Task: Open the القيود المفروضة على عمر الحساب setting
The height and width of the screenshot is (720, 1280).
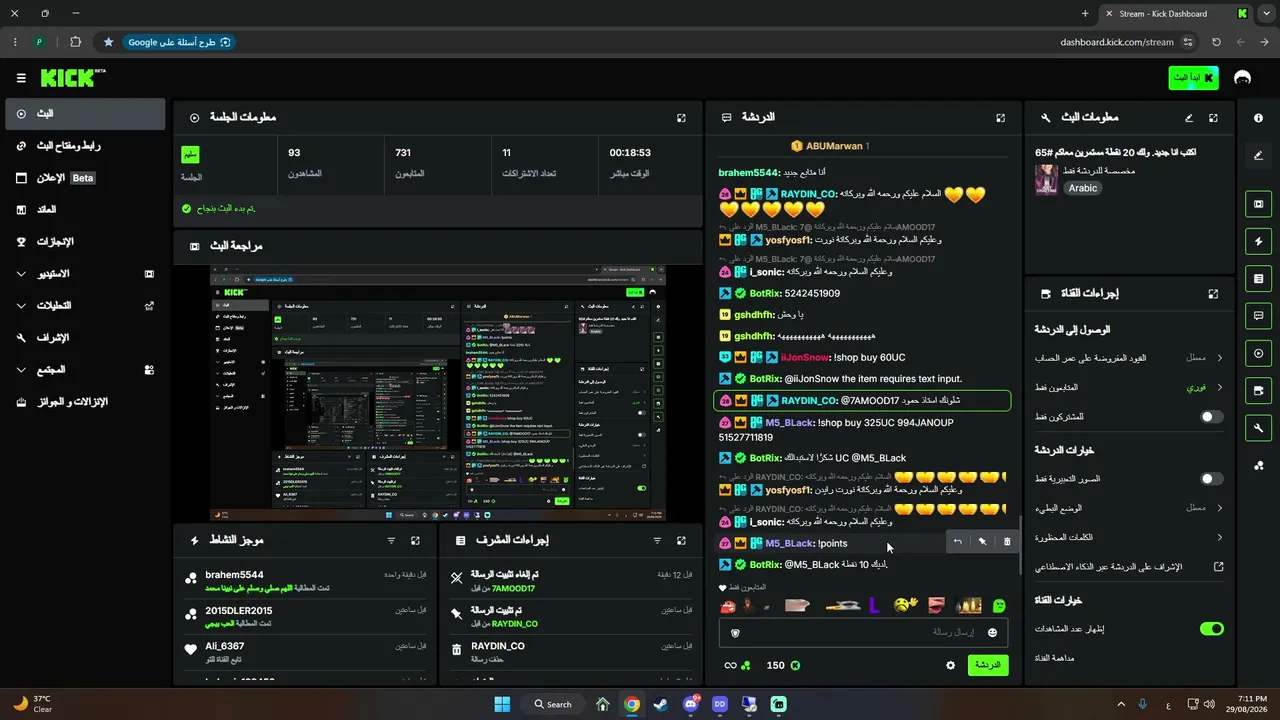Action: 1129,358
